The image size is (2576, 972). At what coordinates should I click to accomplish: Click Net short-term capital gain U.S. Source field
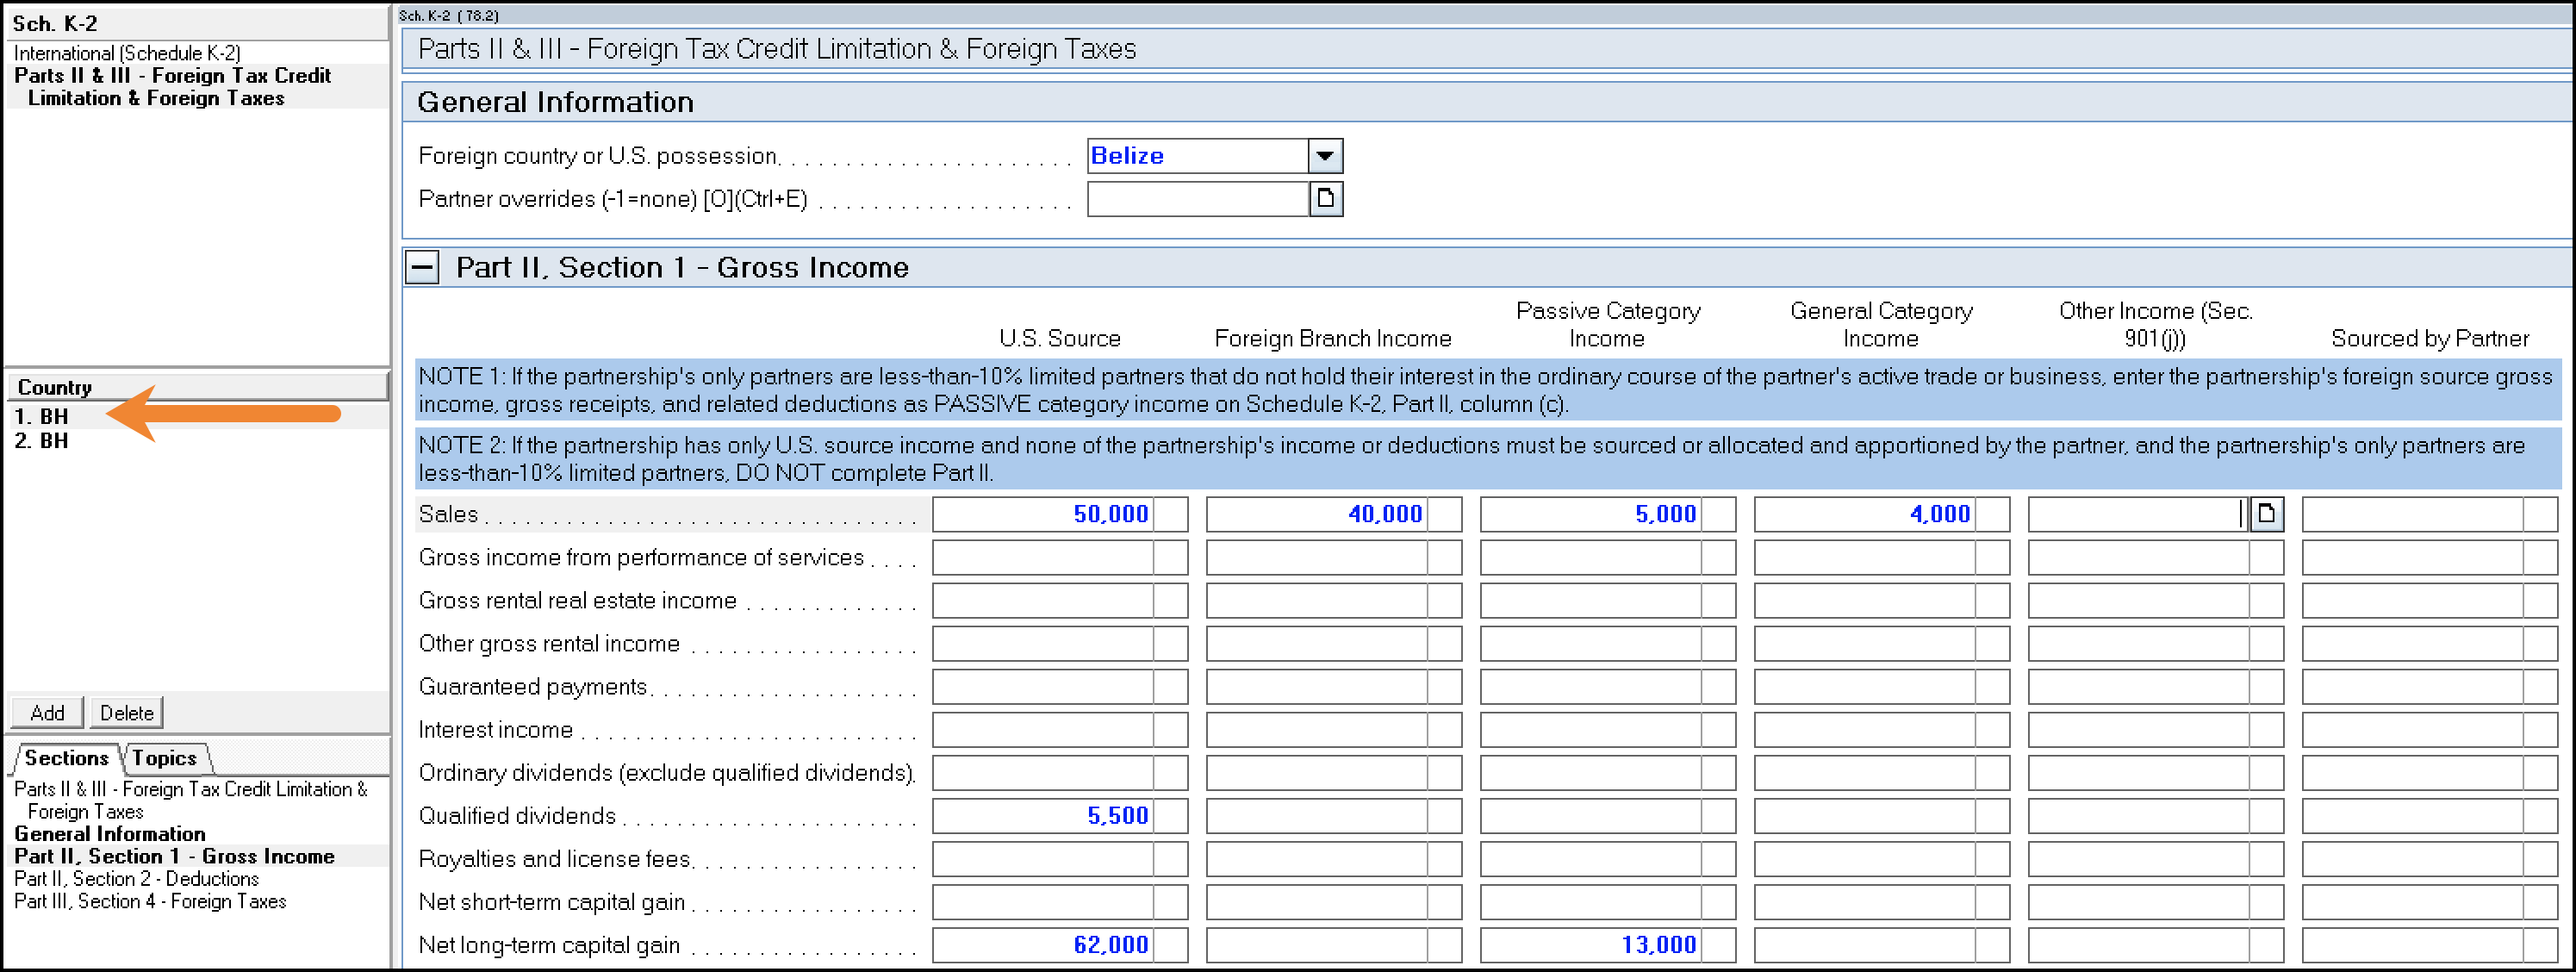click(x=1043, y=902)
